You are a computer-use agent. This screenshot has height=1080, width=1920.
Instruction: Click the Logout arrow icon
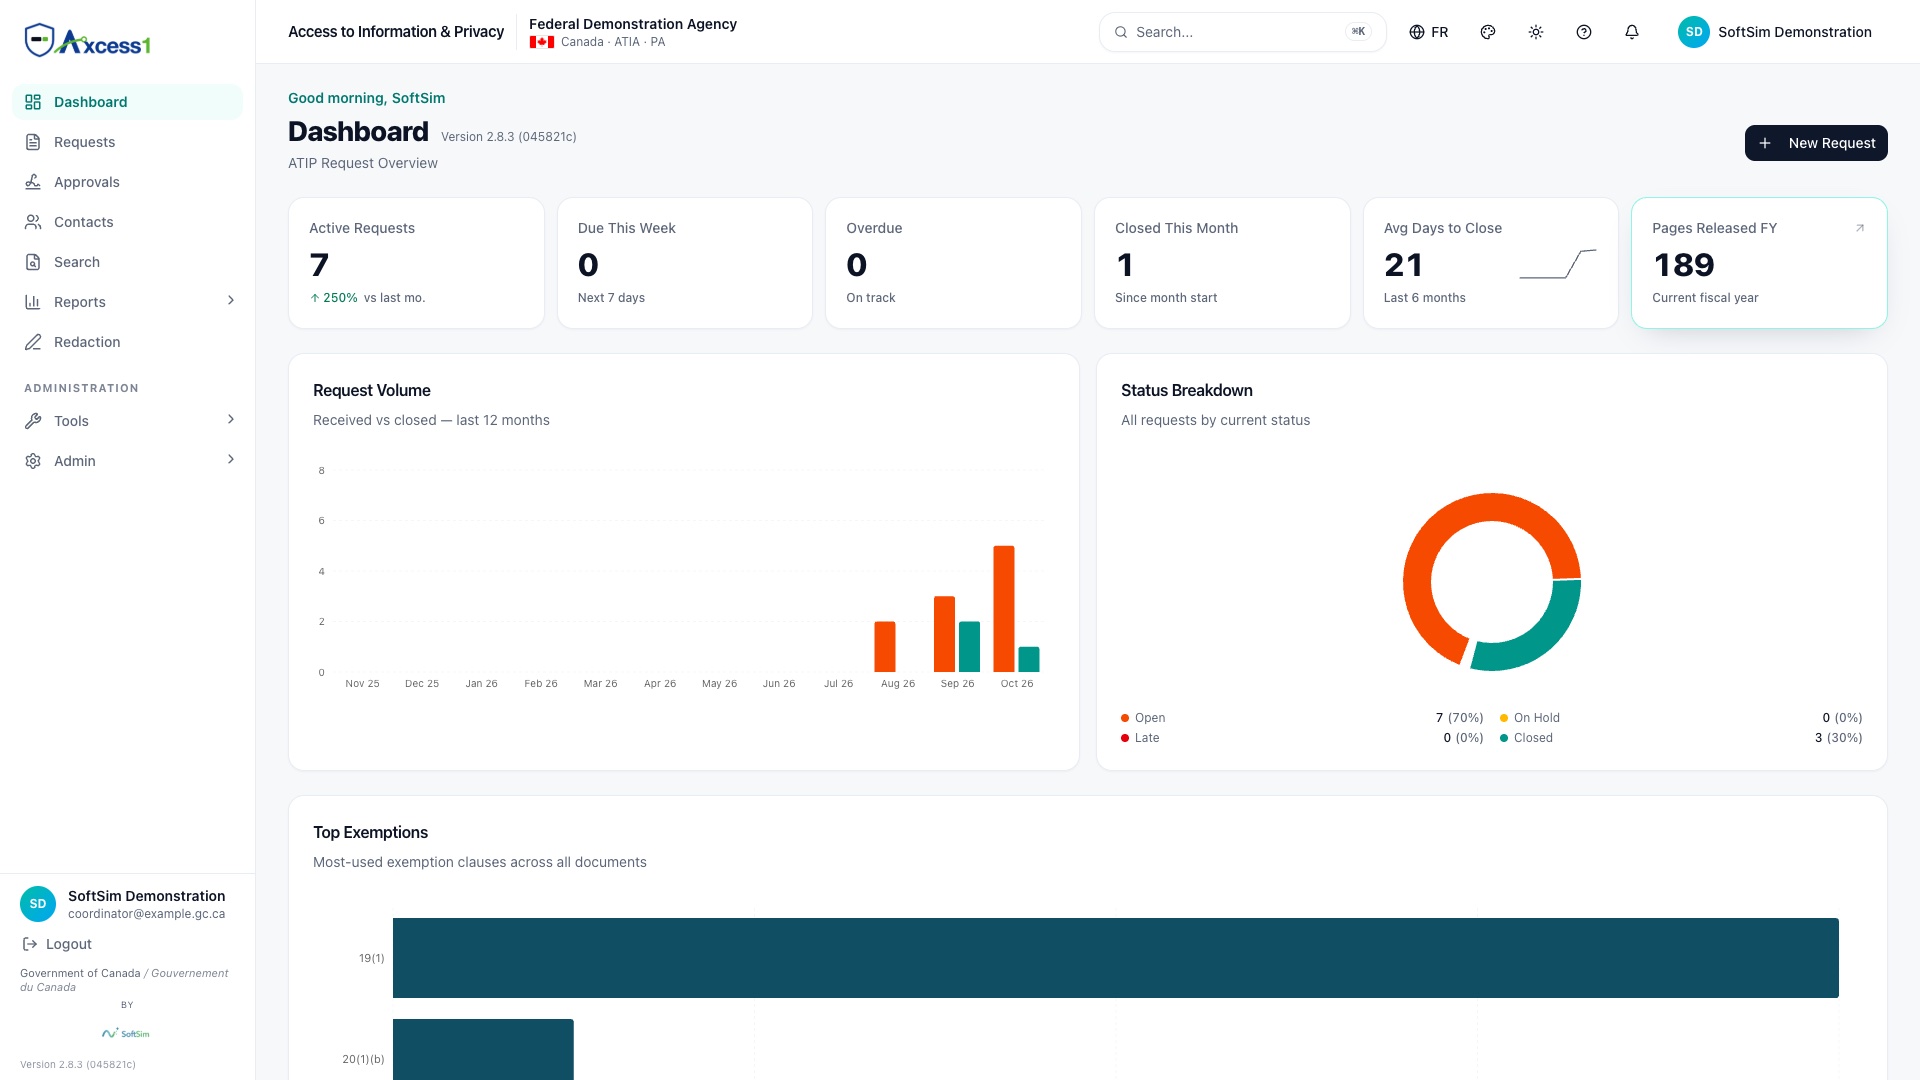pyautogui.click(x=30, y=944)
